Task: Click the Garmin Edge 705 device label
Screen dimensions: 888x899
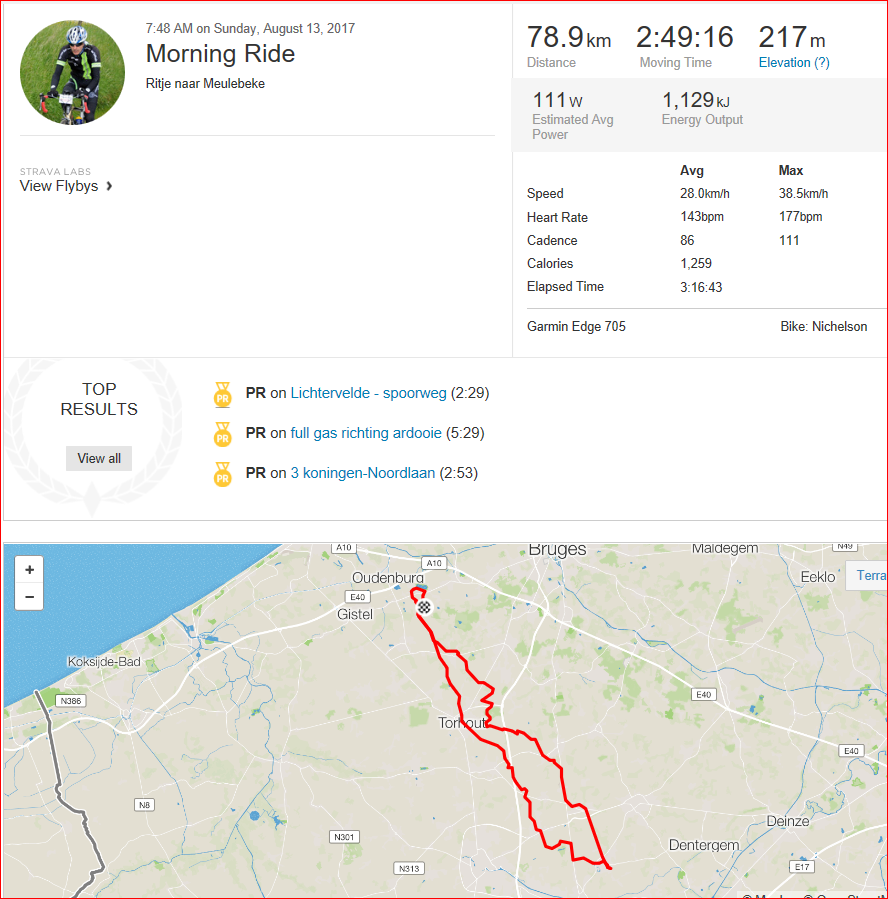Action: click(x=576, y=326)
